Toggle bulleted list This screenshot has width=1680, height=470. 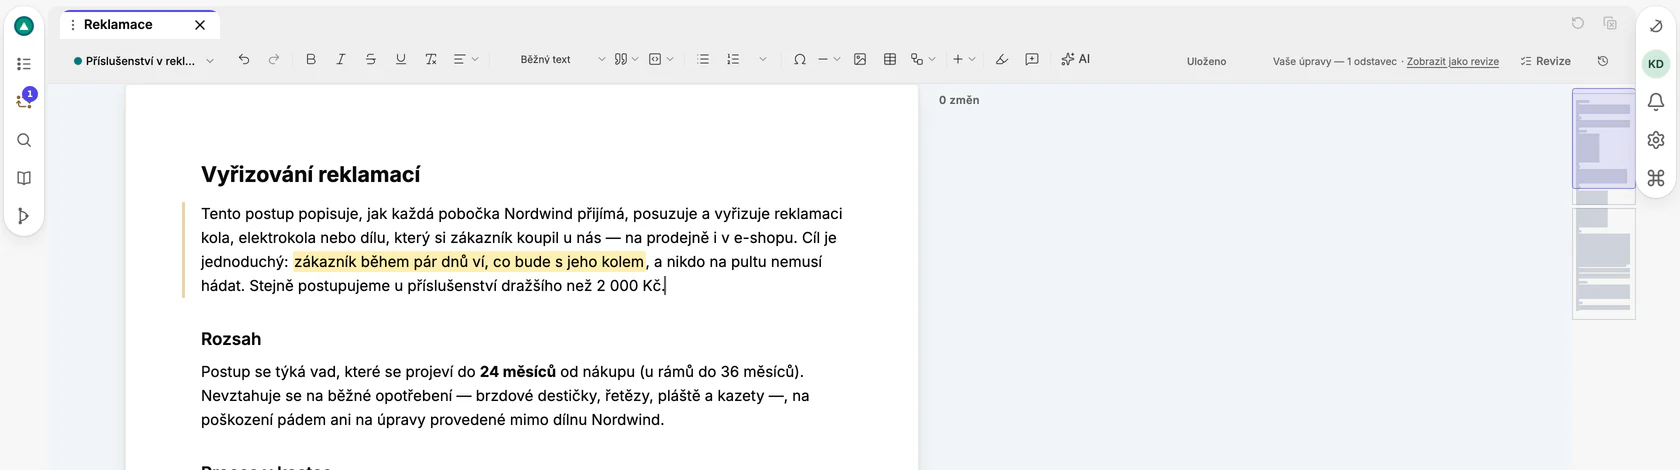703,60
